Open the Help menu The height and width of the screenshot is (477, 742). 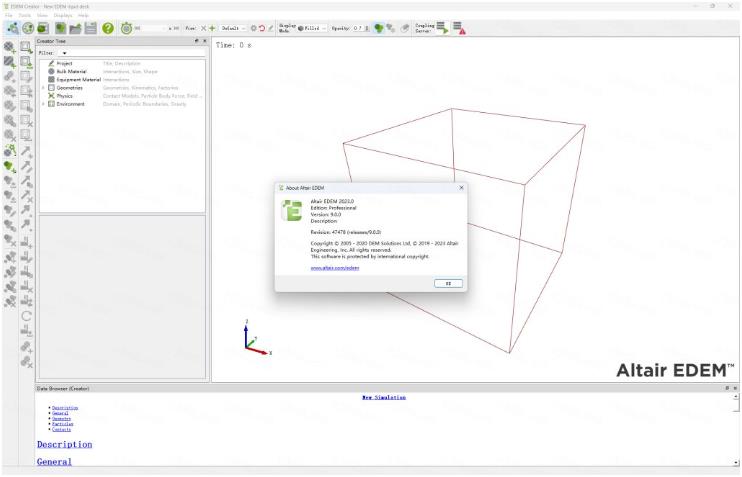coord(83,16)
